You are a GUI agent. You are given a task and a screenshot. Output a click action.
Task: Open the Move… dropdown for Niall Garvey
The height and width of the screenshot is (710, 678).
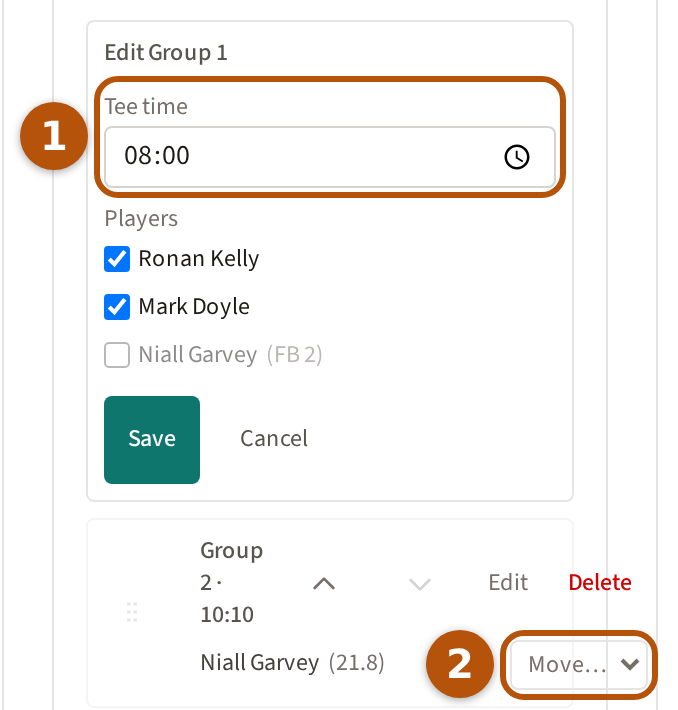579,664
